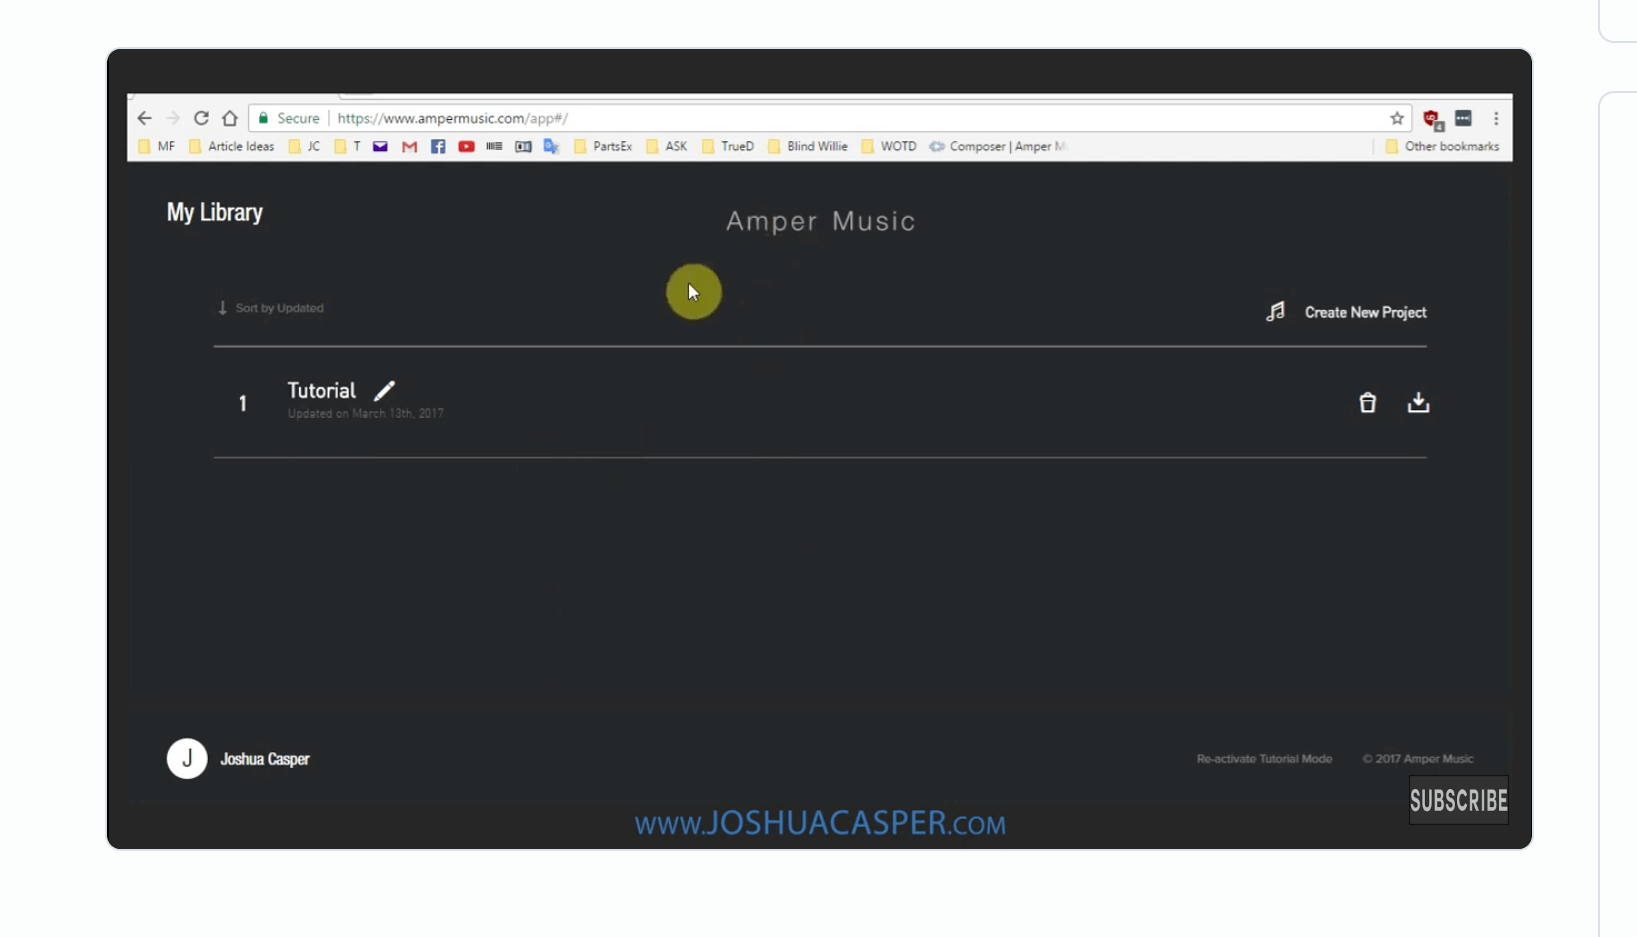1637x937 pixels.
Task: Open the YouTube bookmark icon
Action: pos(466,147)
